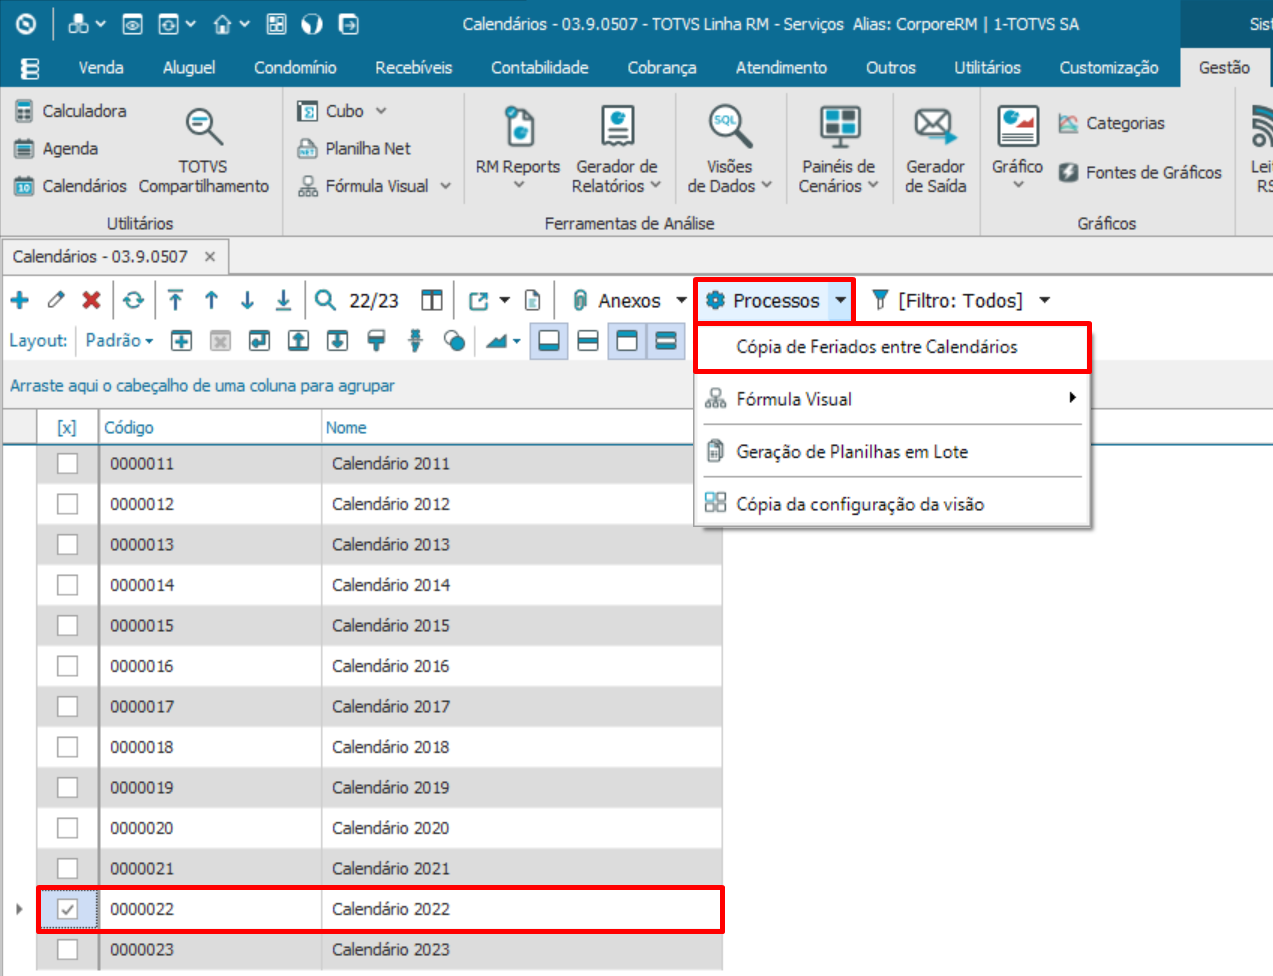This screenshot has width=1273, height=976.
Task: Choose Geração de Planilhas em Lote
Action: pyautogui.click(x=851, y=452)
